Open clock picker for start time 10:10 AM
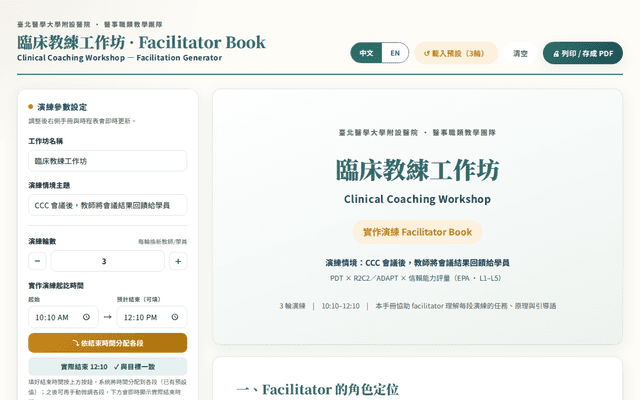640x400 pixels. coord(86,317)
